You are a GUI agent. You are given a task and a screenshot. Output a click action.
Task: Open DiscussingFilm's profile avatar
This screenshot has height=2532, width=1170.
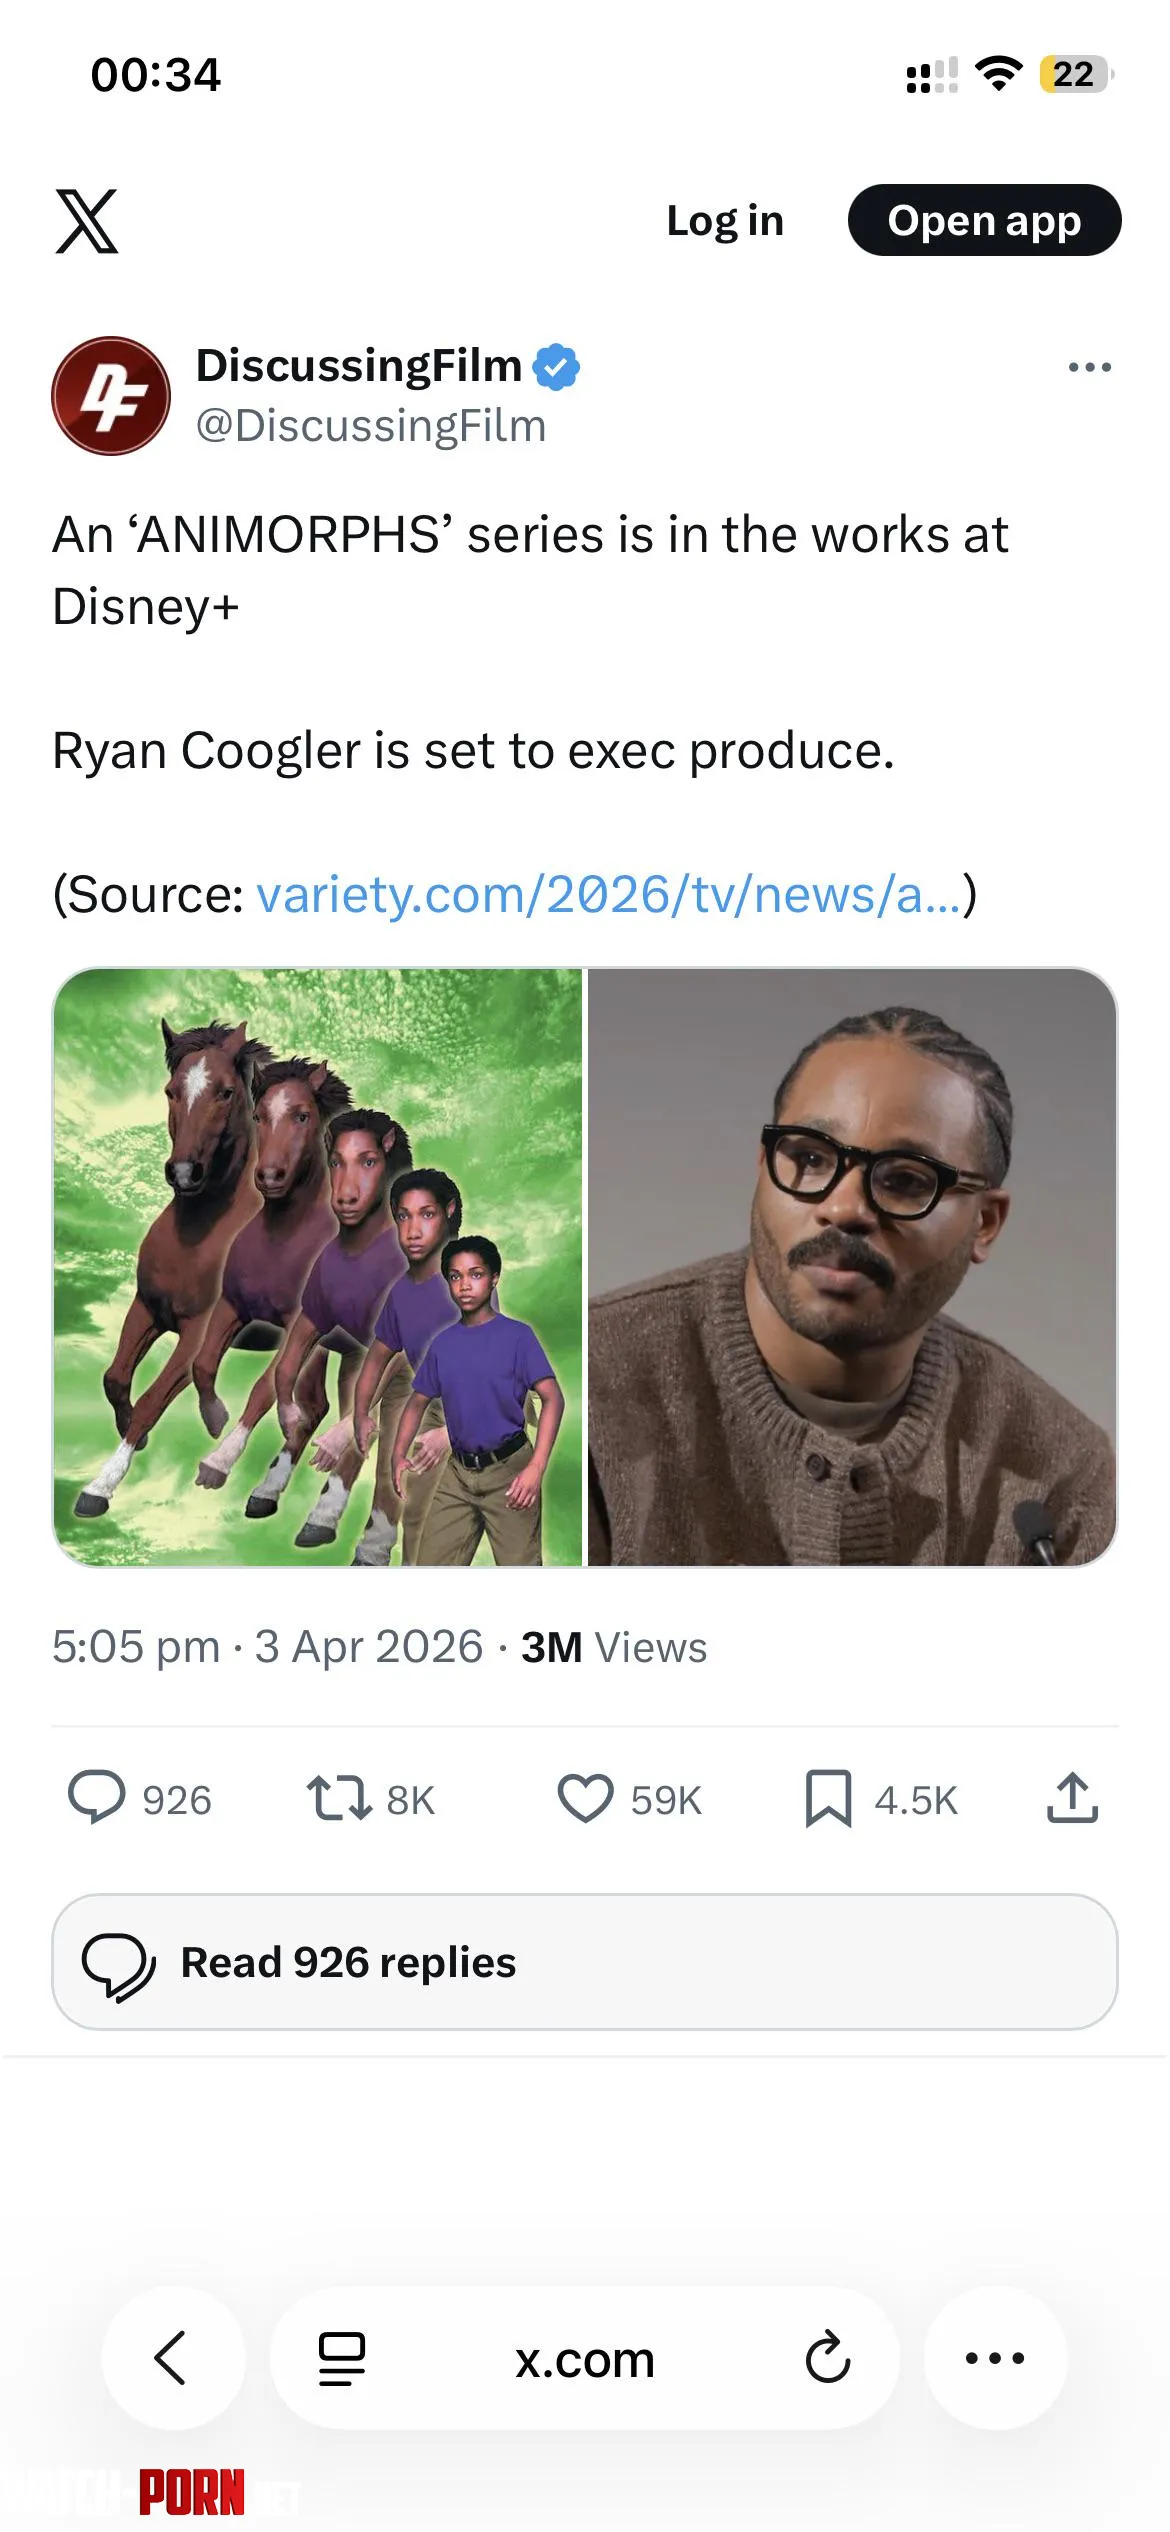[111, 396]
